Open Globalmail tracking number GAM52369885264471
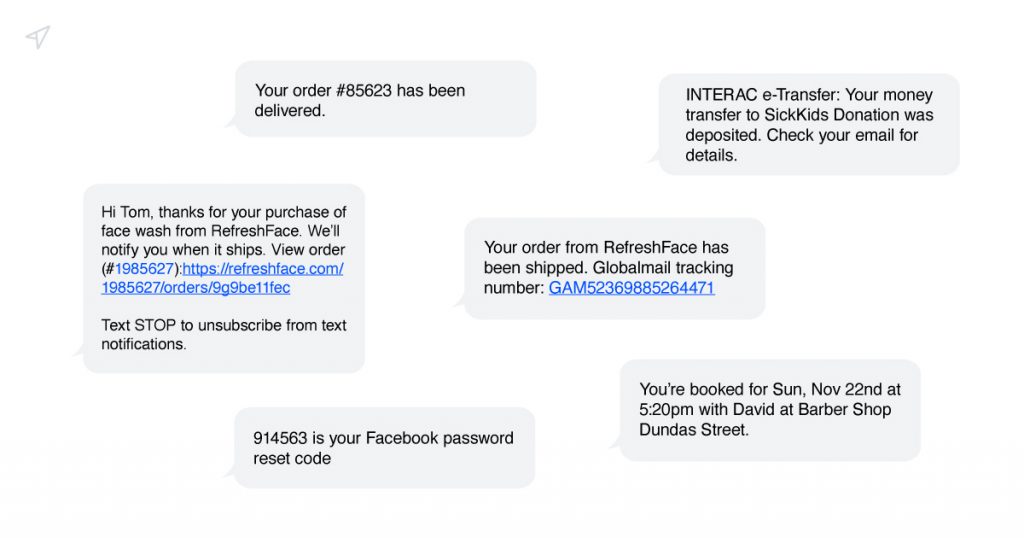 coord(631,288)
